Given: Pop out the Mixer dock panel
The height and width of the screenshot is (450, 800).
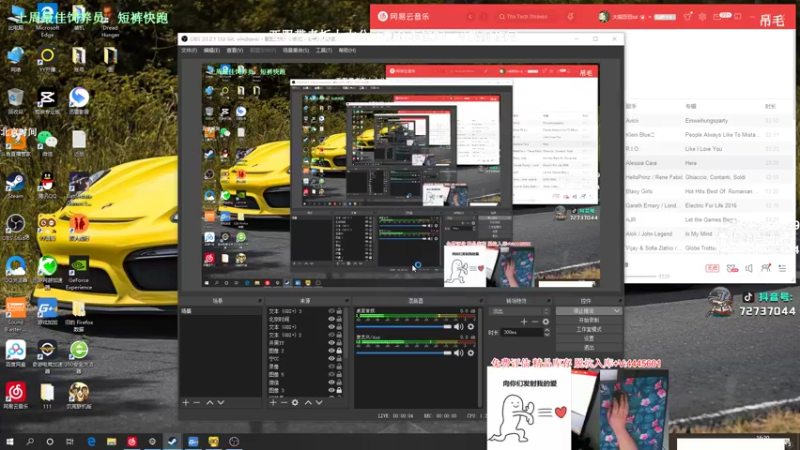Looking at the screenshot, I should pyautogui.click(x=481, y=301).
